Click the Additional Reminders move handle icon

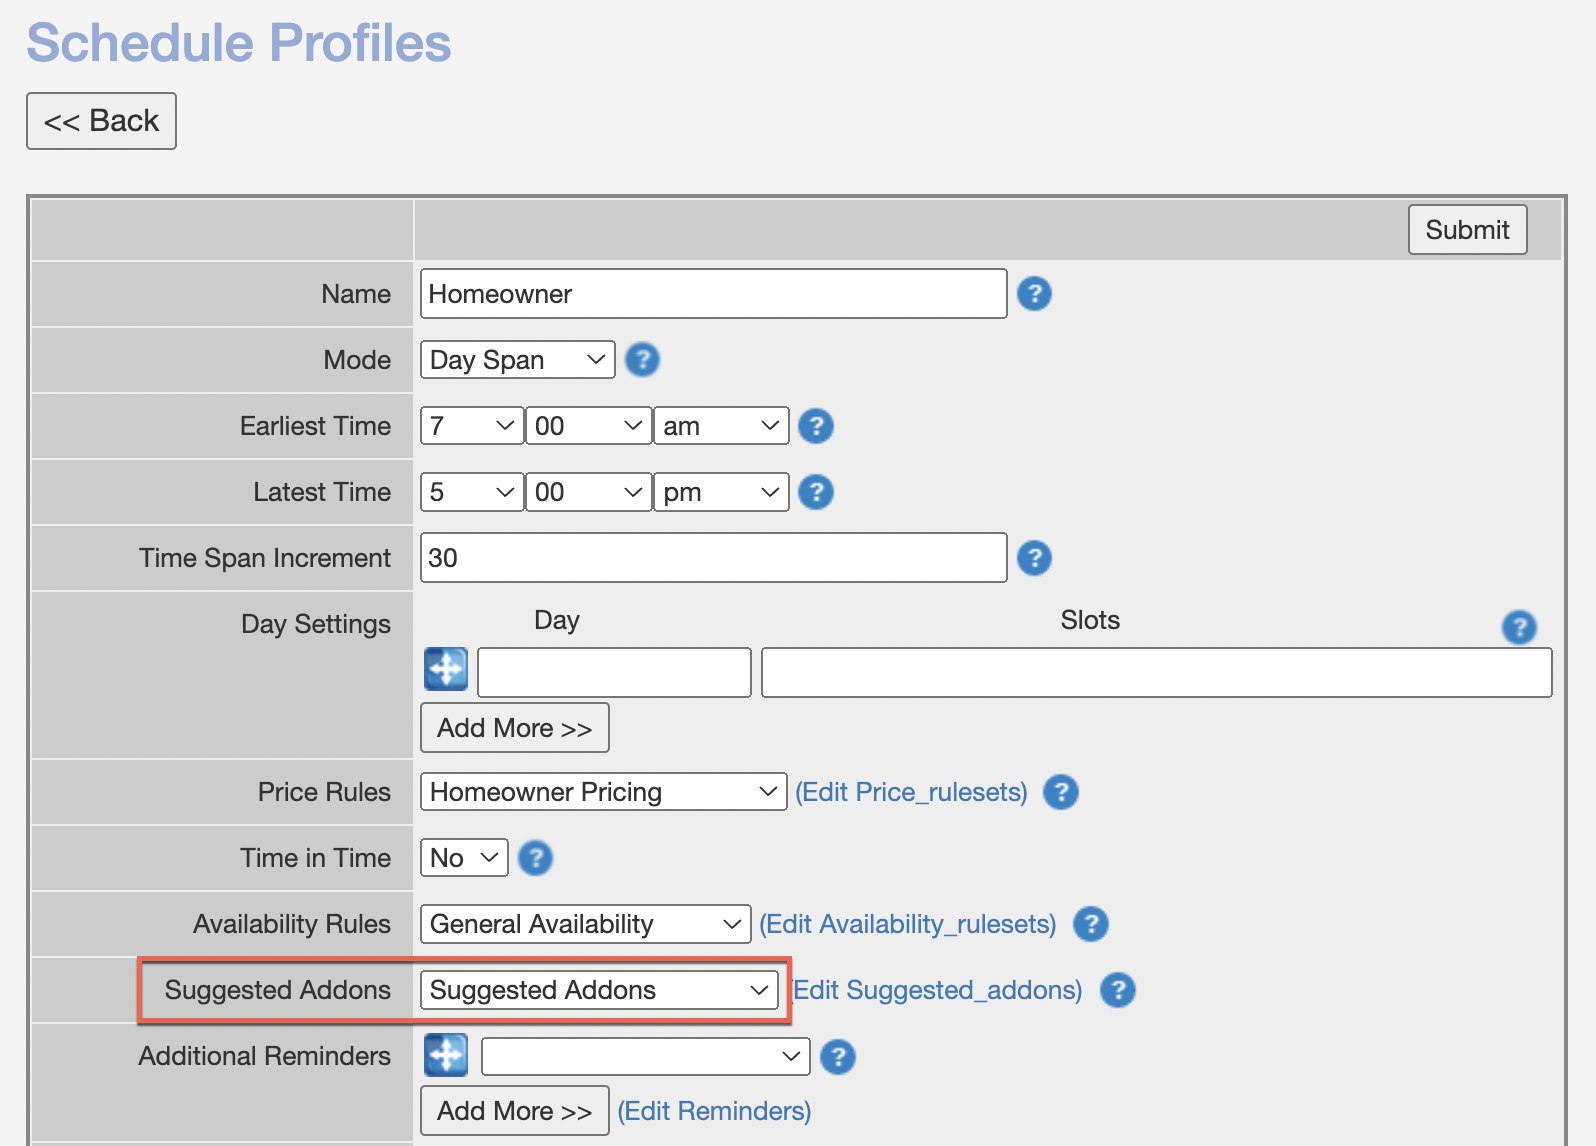(x=446, y=1055)
